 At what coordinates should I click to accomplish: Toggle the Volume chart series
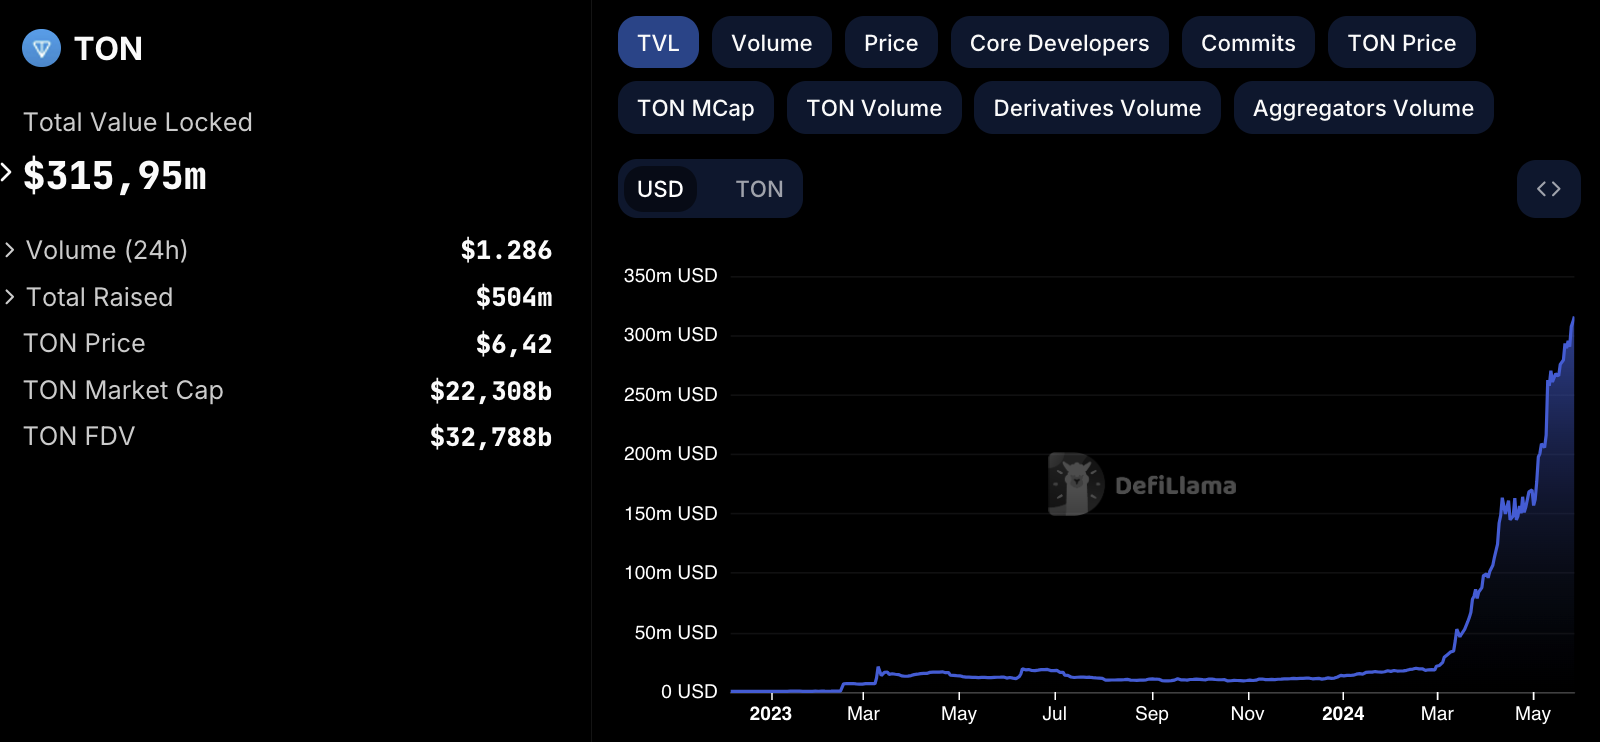click(771, 43)
